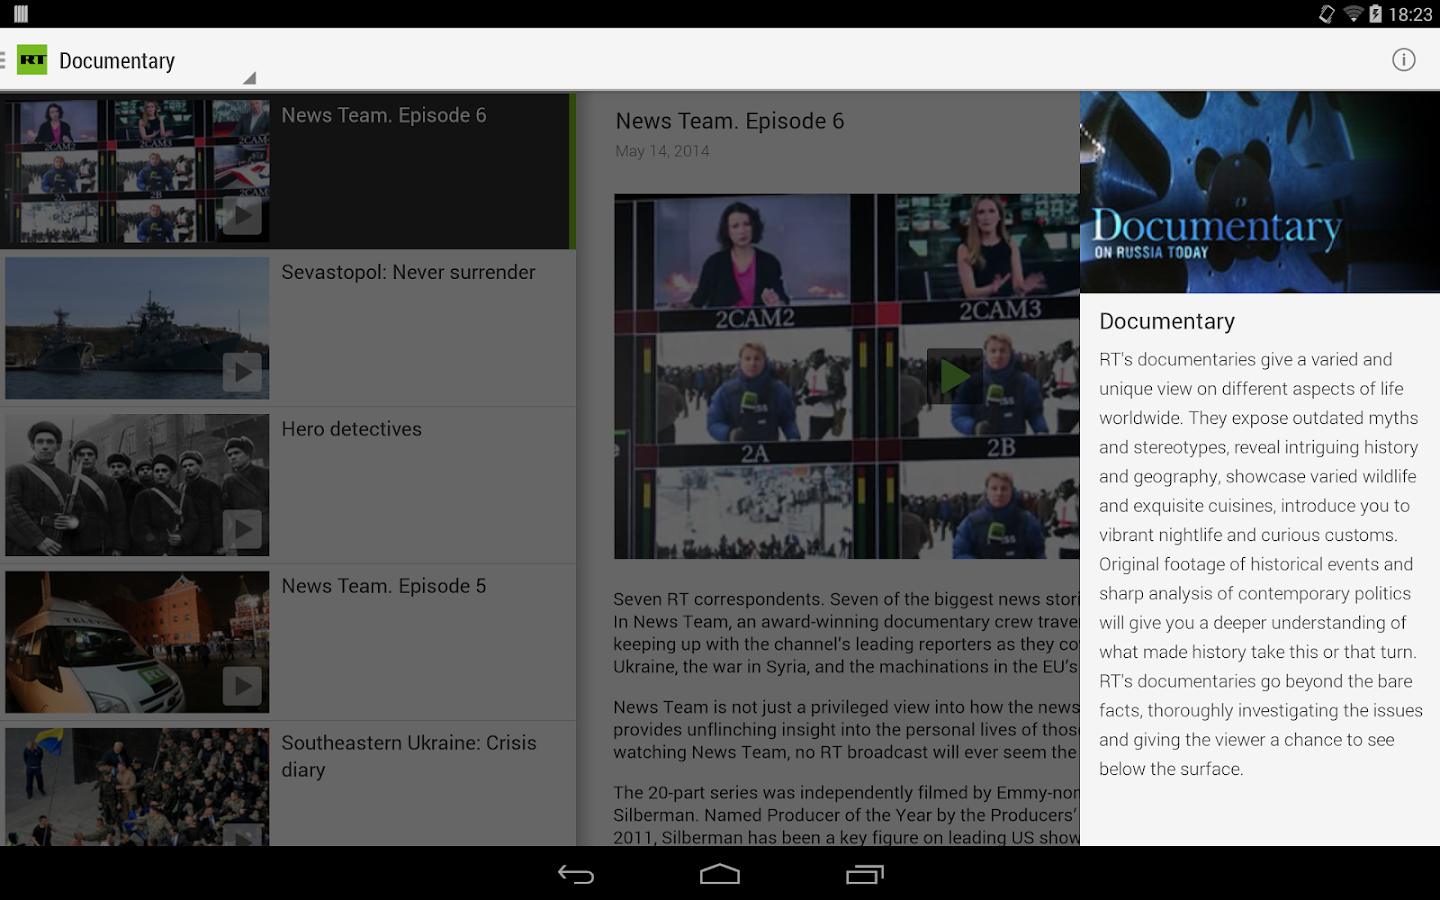The image size is (1440, 900).
Task: Tap the notification icon in status bar
Action: tap(21, 14)
